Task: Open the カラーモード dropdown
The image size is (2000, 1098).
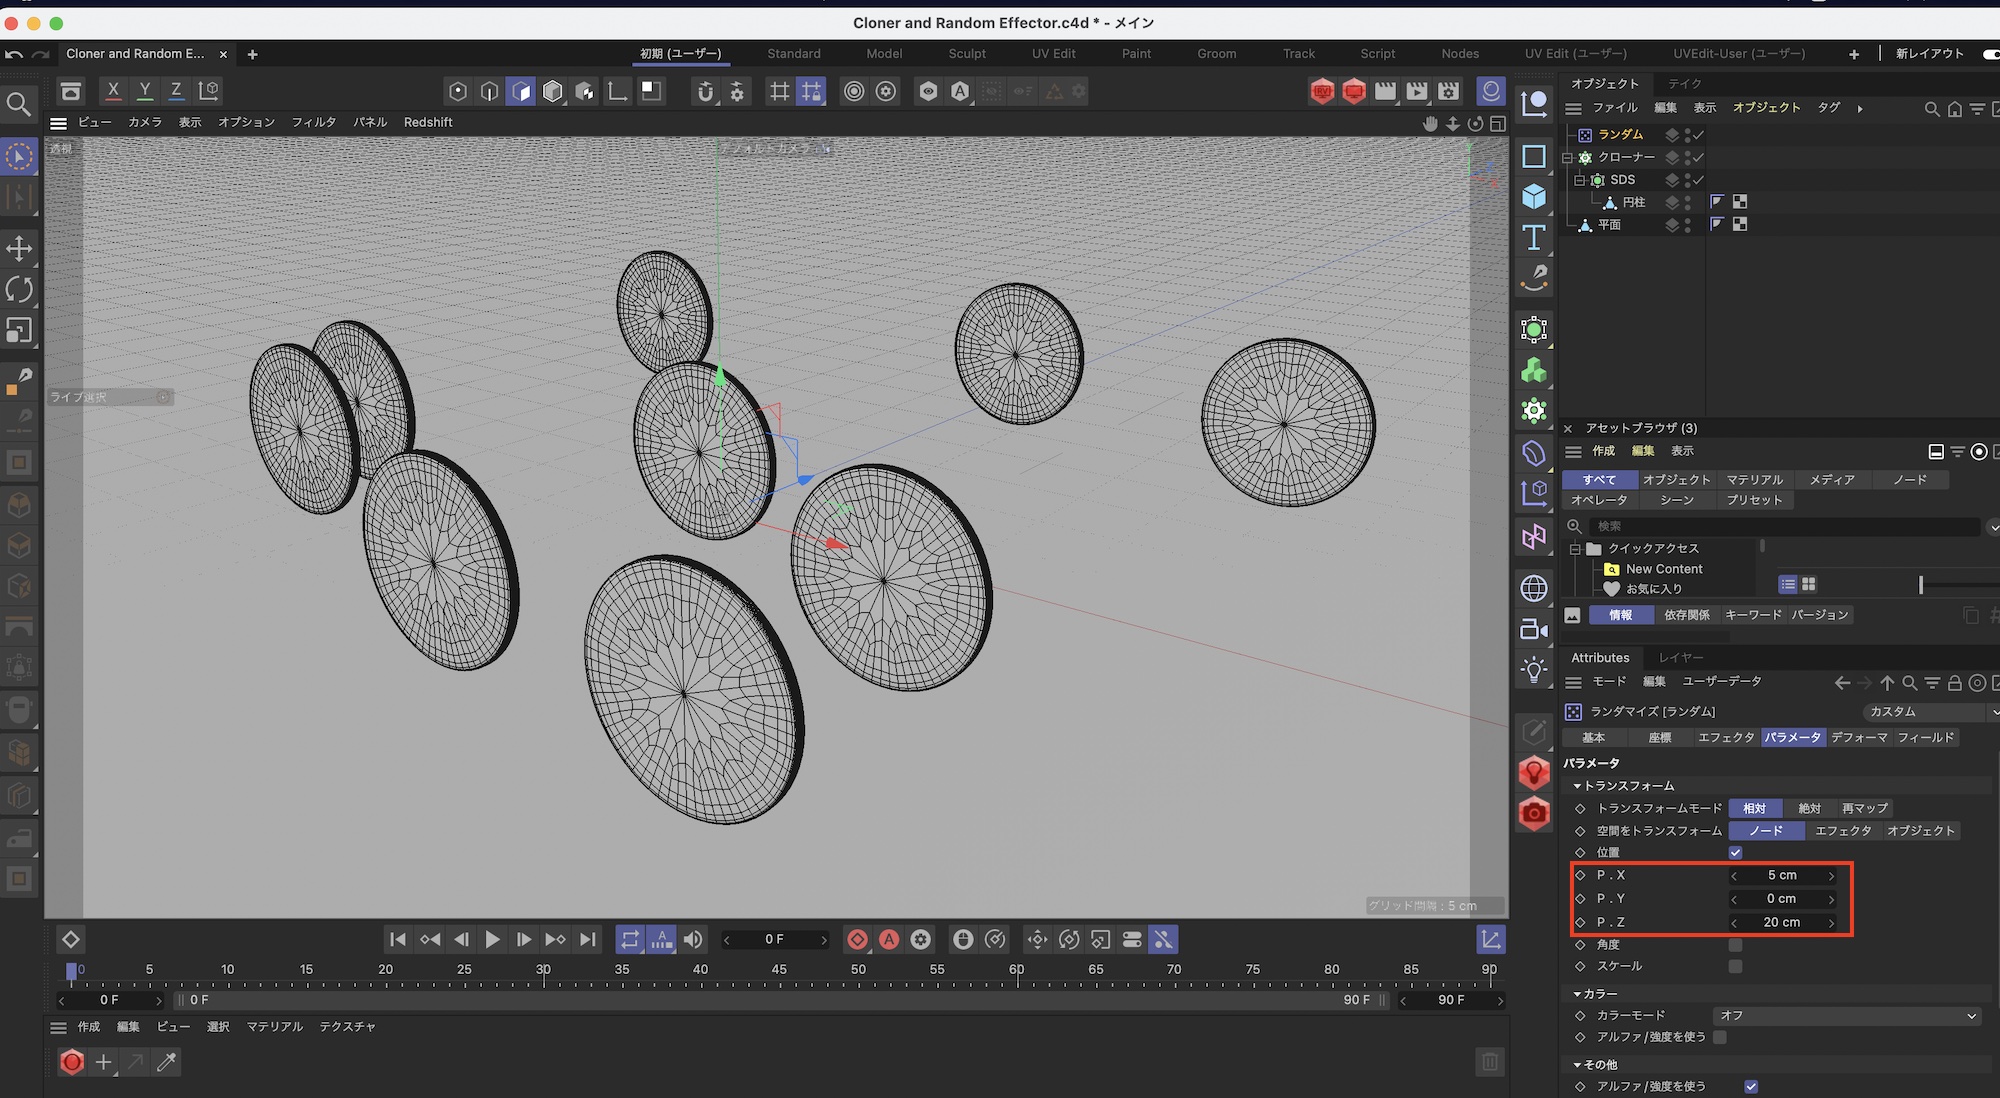Action: click(1846, 1015)
